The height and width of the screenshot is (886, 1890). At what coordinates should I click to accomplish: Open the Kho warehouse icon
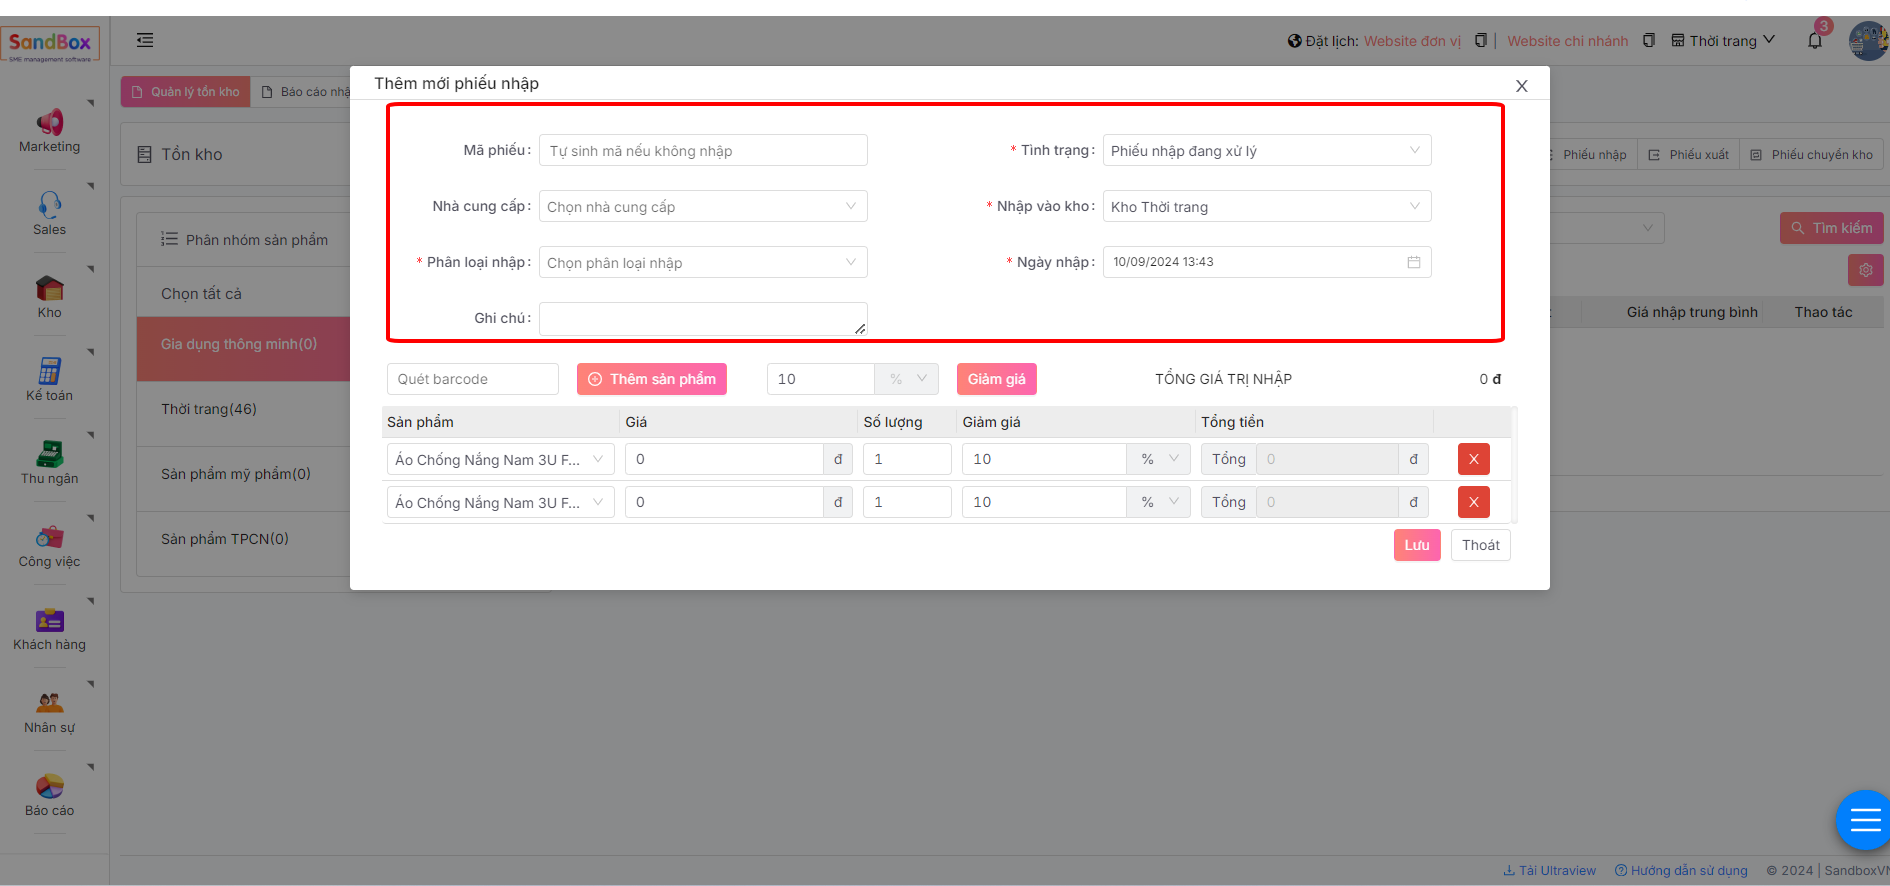click(x=49, y=289)
